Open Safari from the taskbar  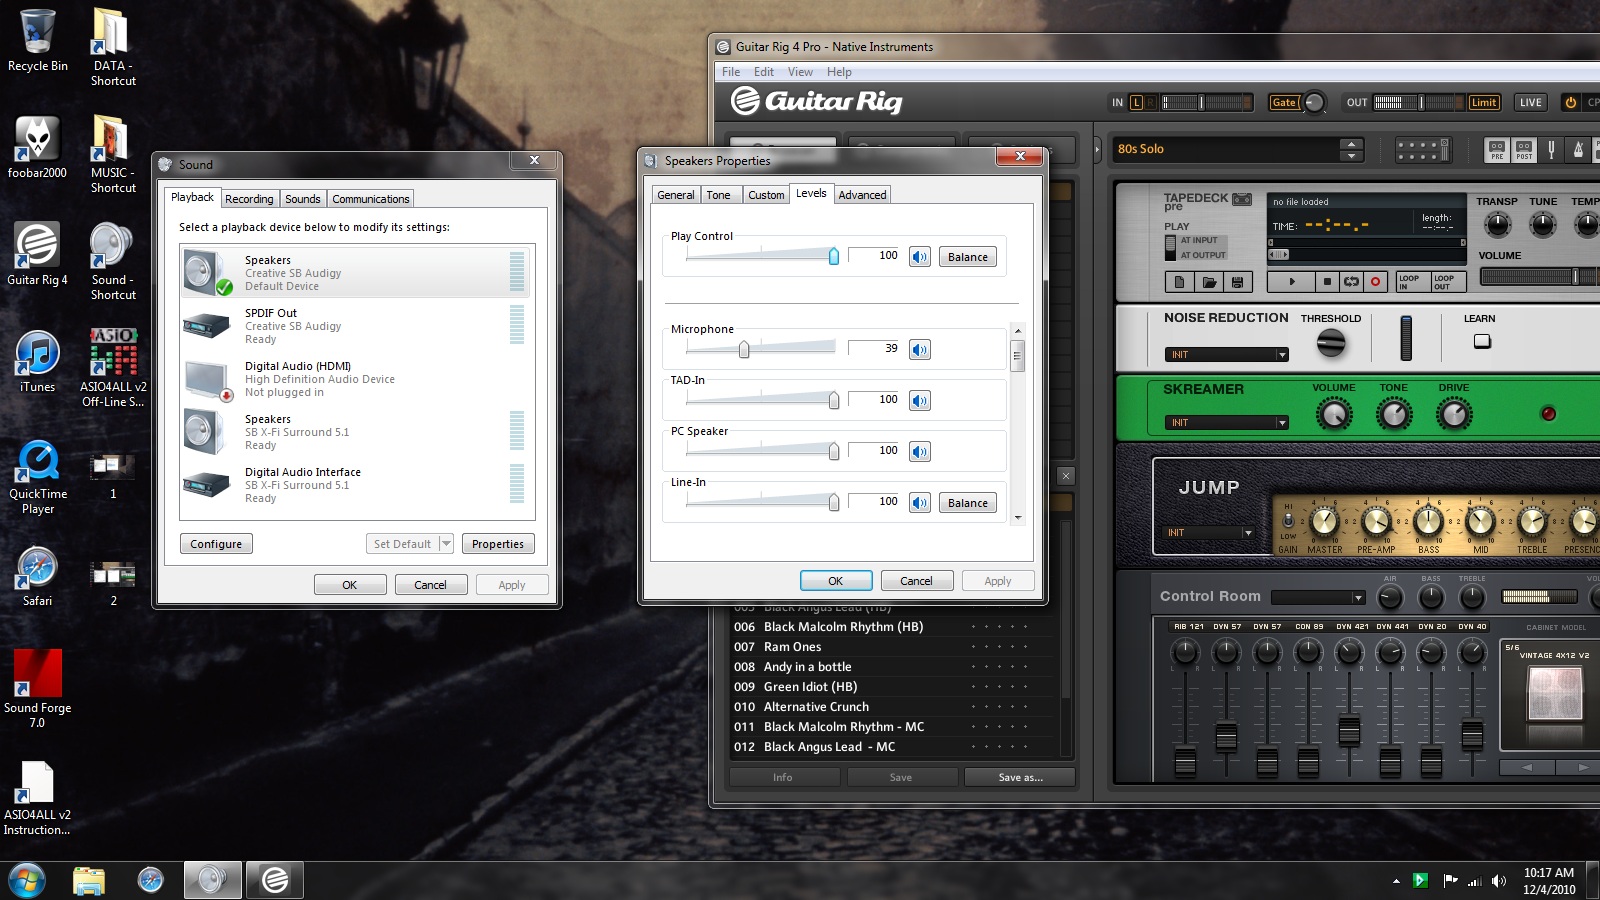pos(151,880)
